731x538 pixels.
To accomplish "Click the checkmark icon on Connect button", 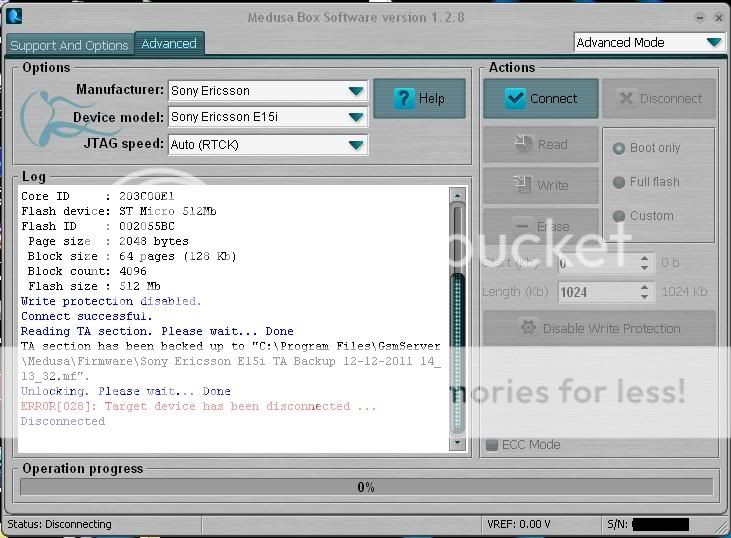I will click(515, 98).
